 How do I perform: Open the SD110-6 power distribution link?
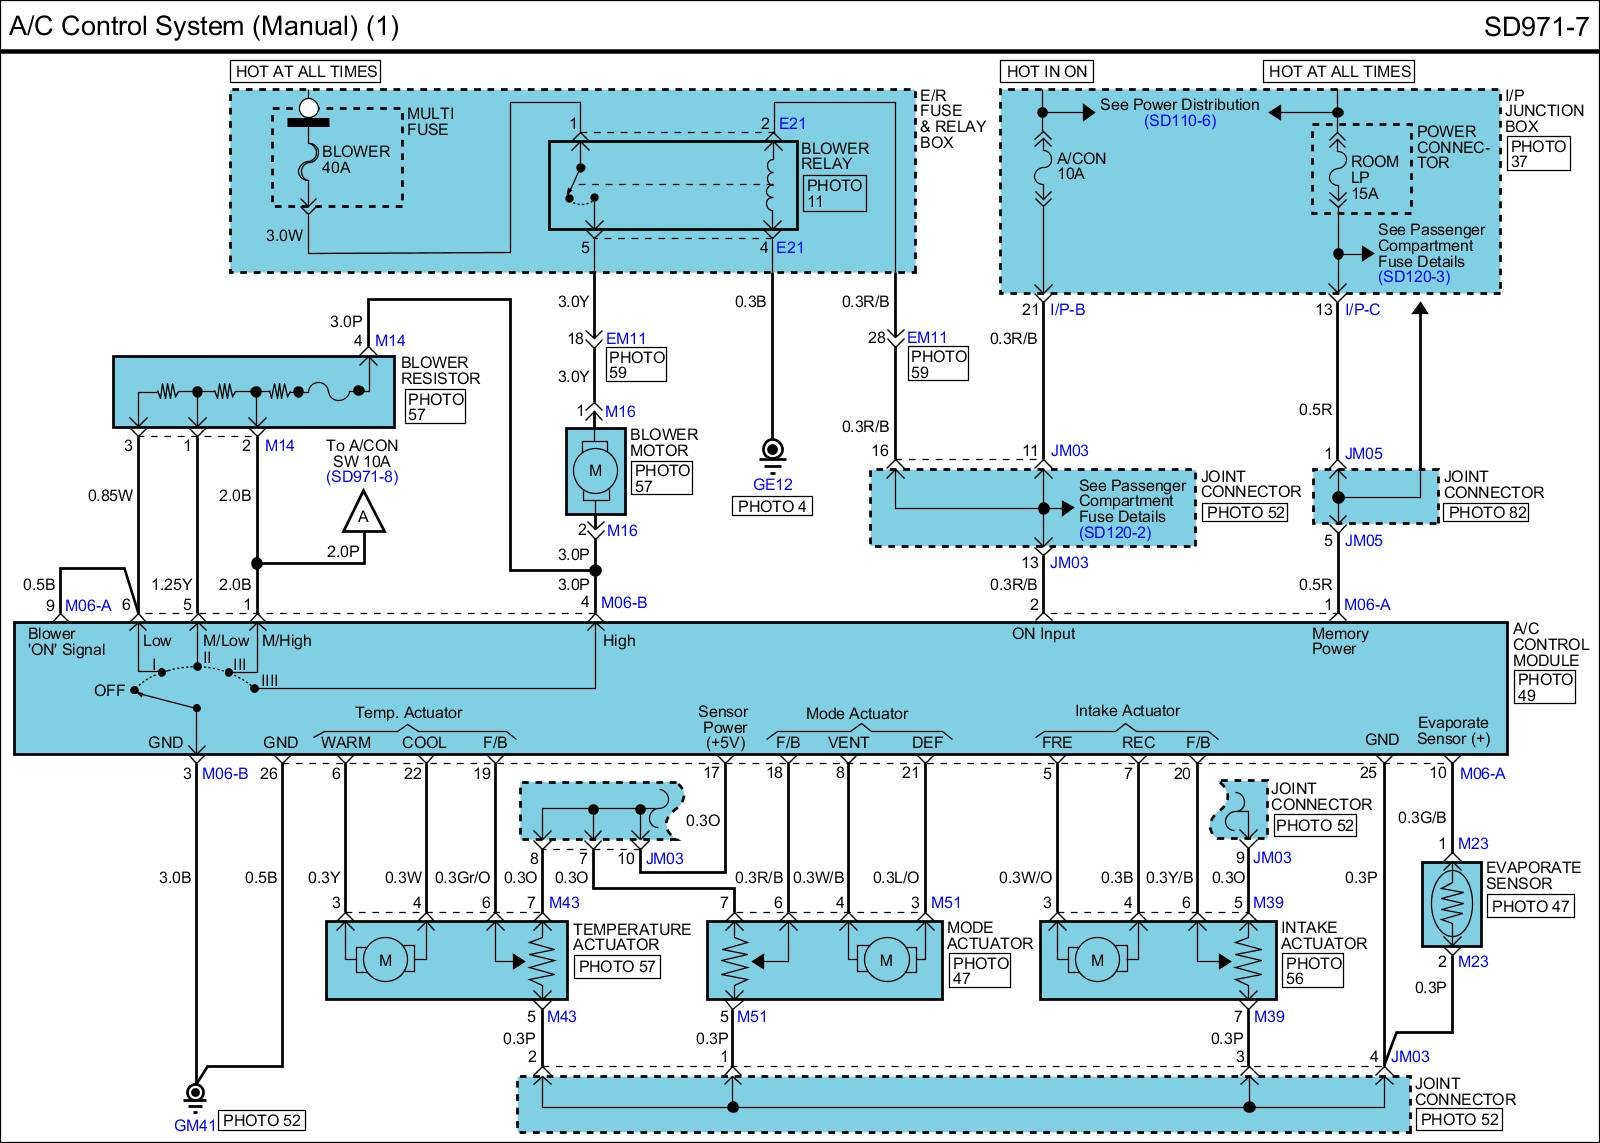tap(1180, 121)
